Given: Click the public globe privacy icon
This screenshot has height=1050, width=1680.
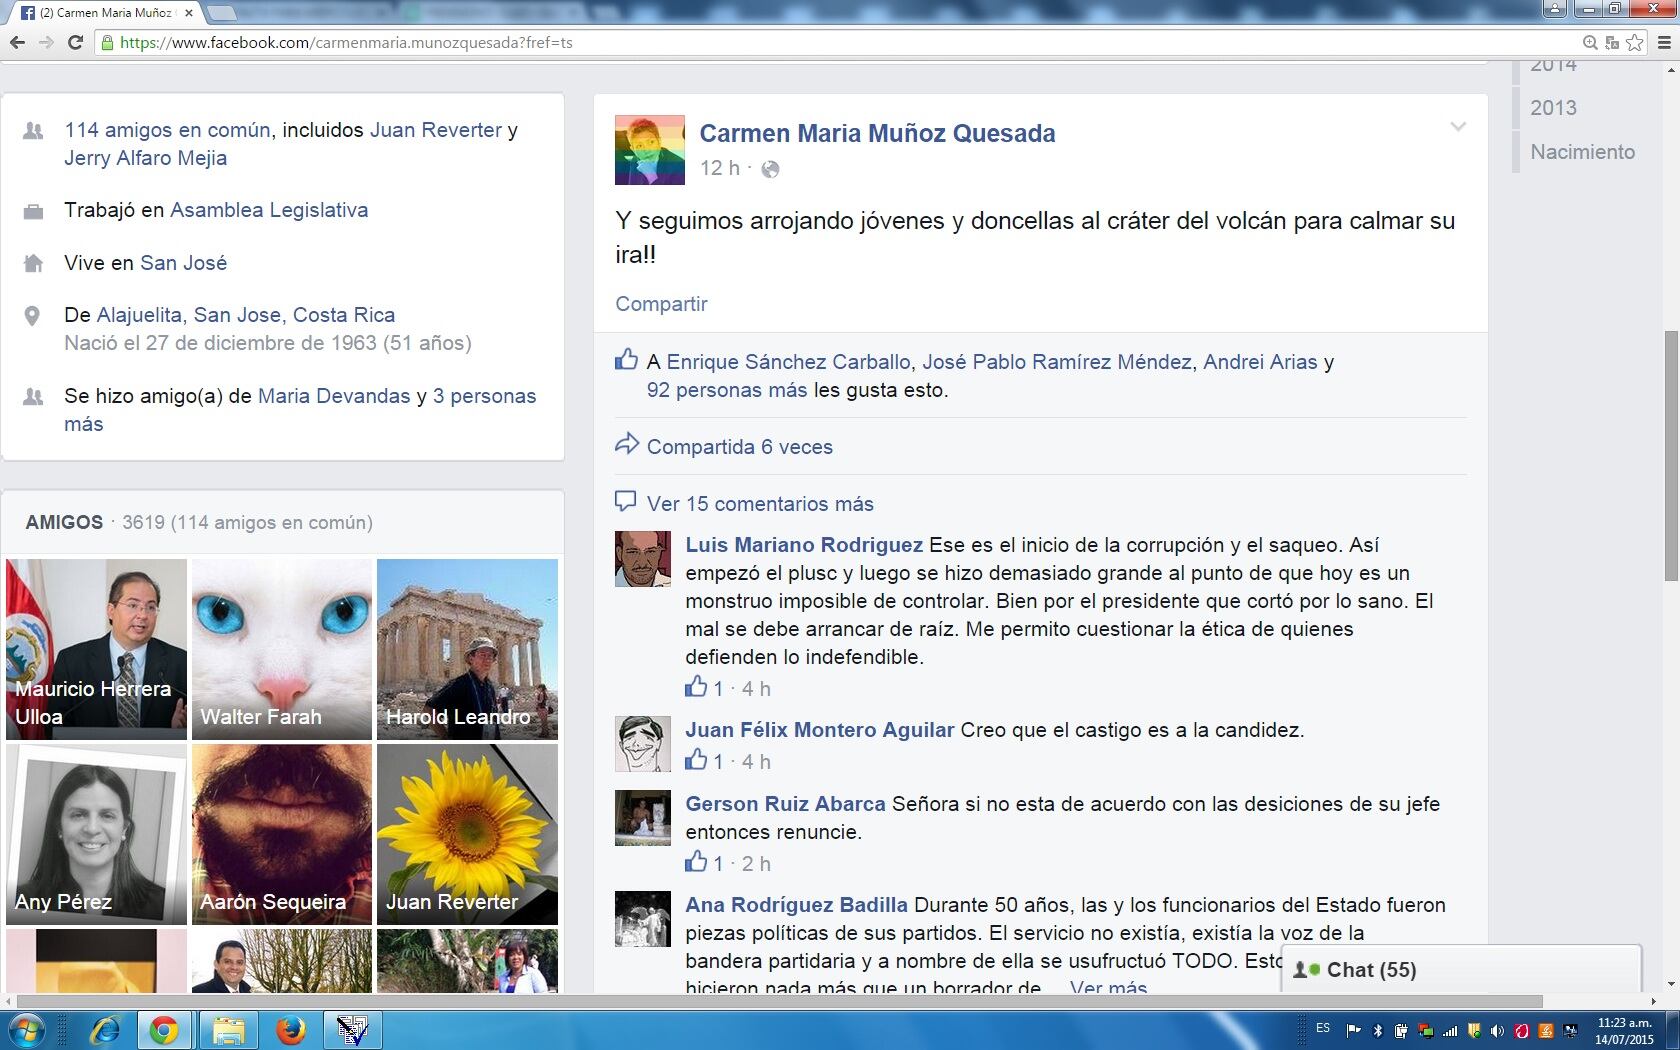Looking at the screenshot, I should point(770,169).
